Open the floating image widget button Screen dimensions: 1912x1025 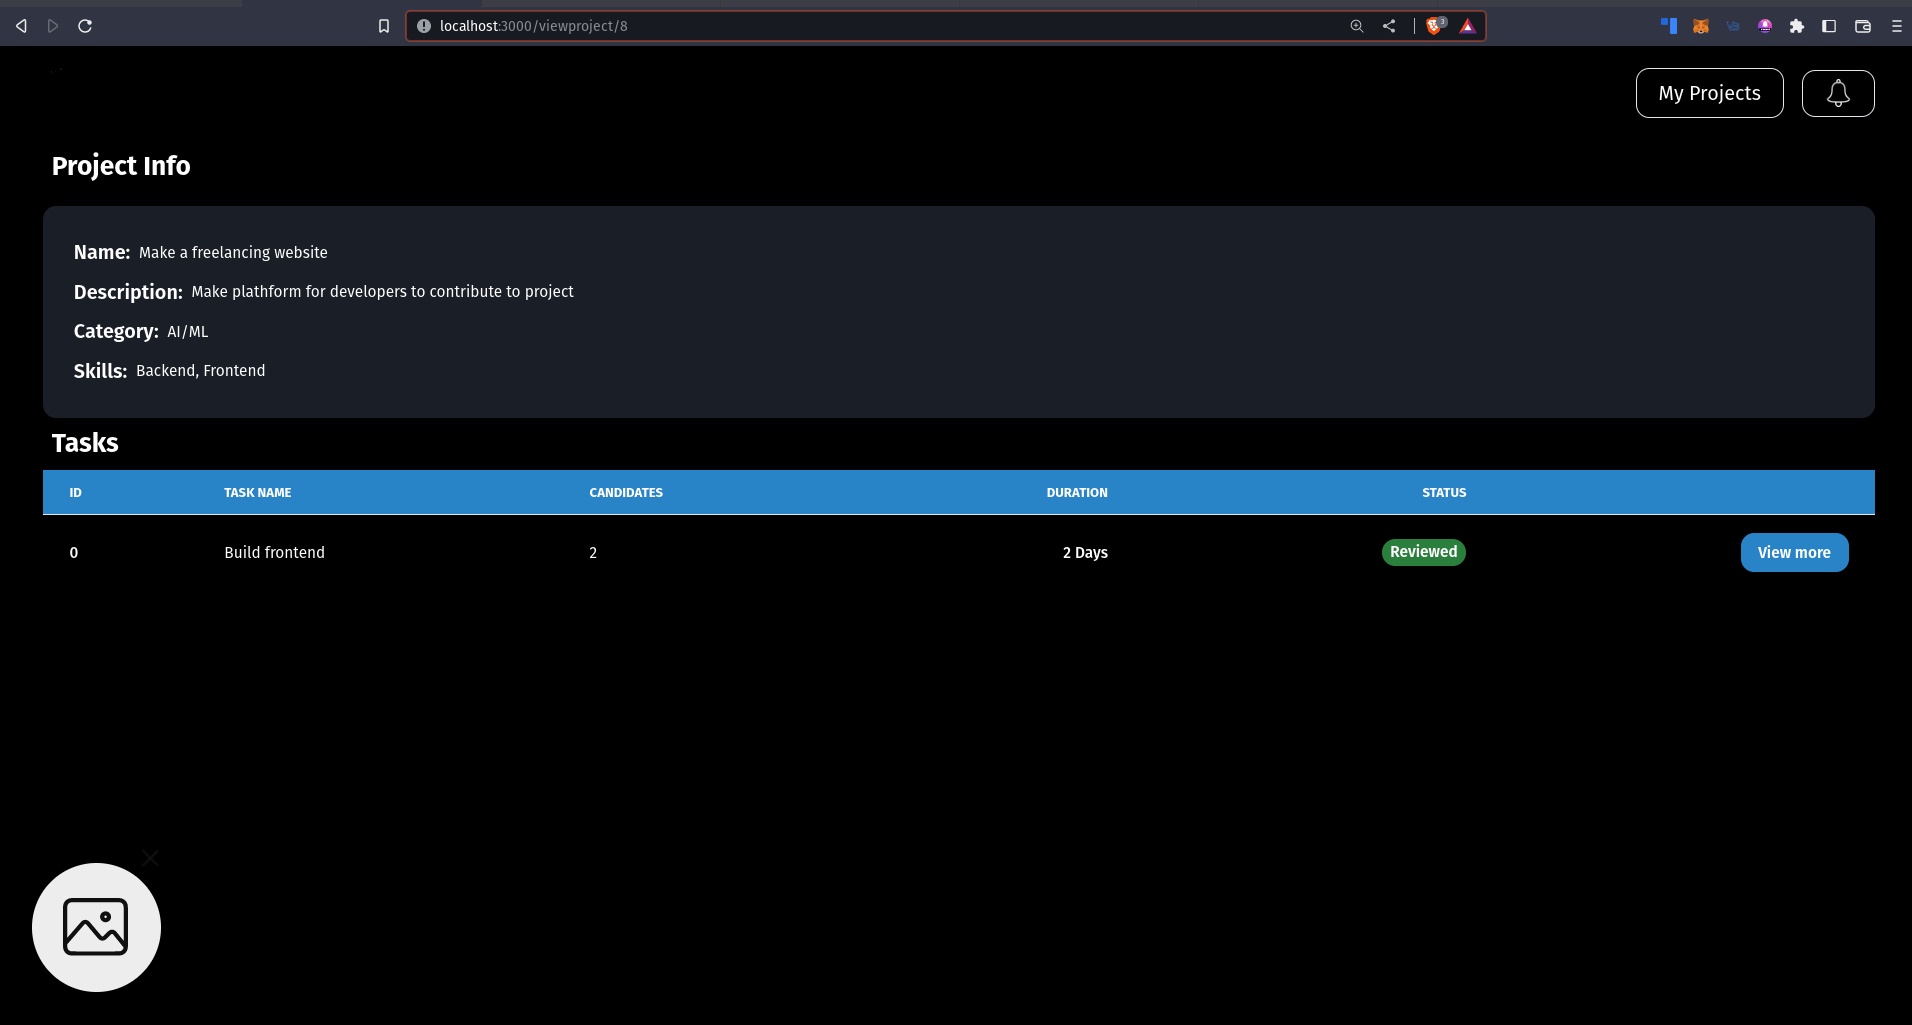pos(96,927)
